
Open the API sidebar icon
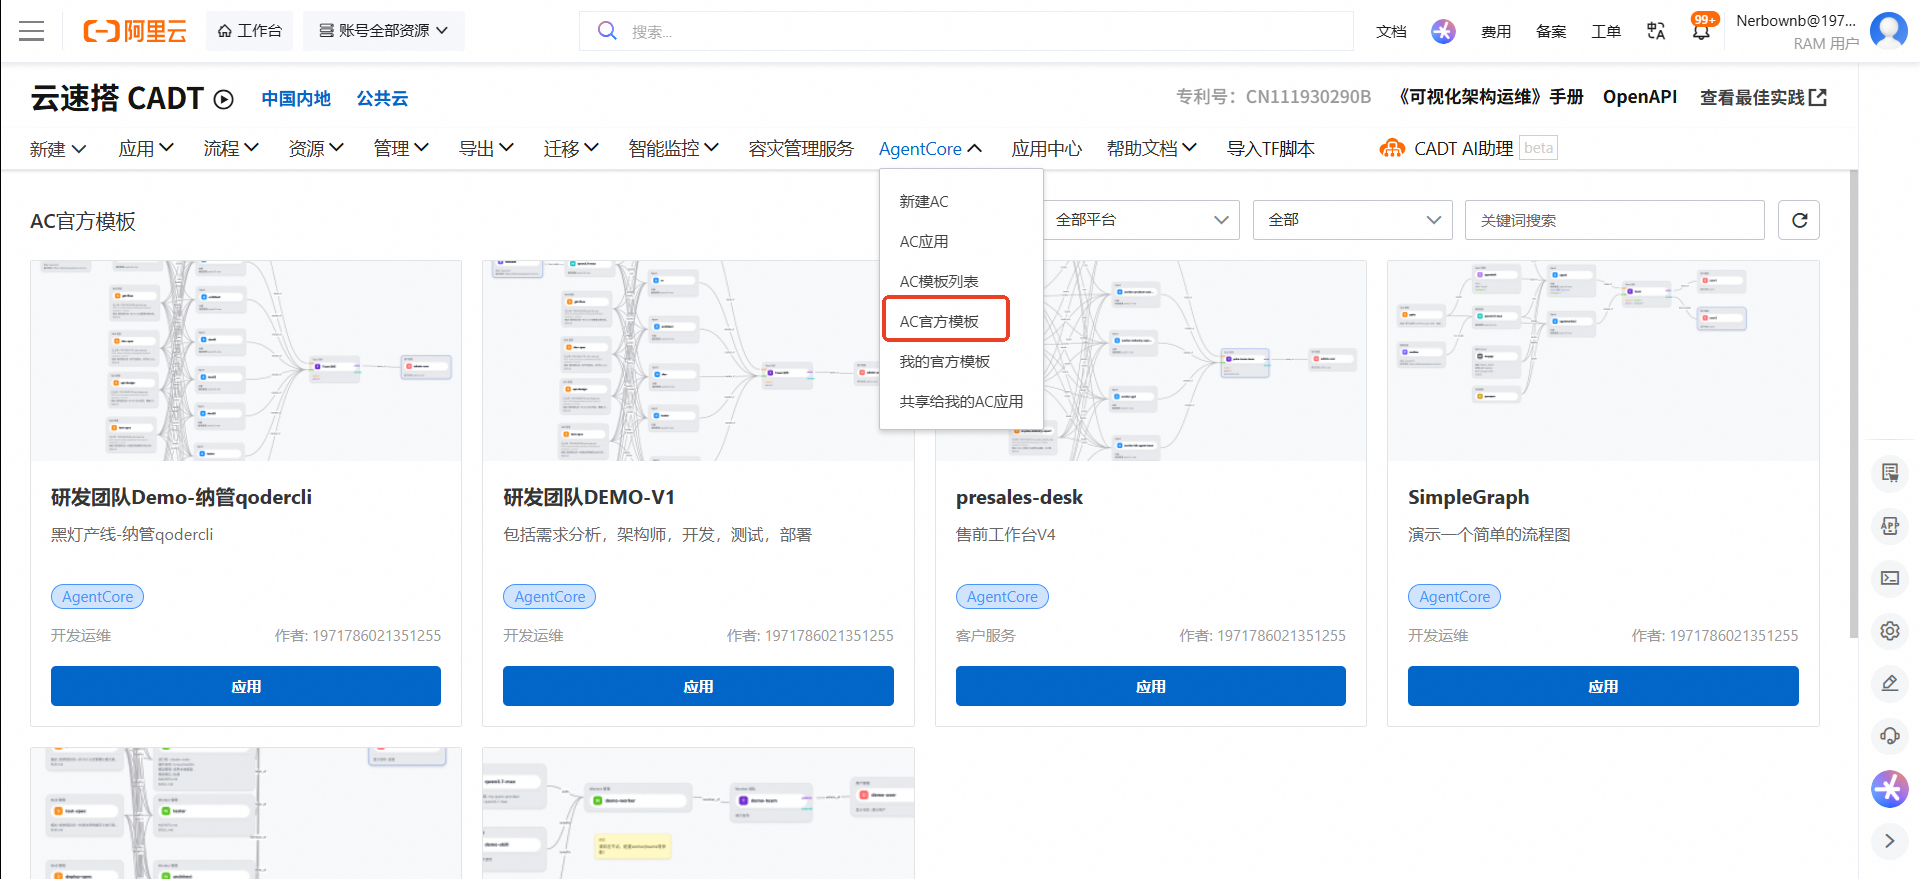click(x=1890, y=526)
